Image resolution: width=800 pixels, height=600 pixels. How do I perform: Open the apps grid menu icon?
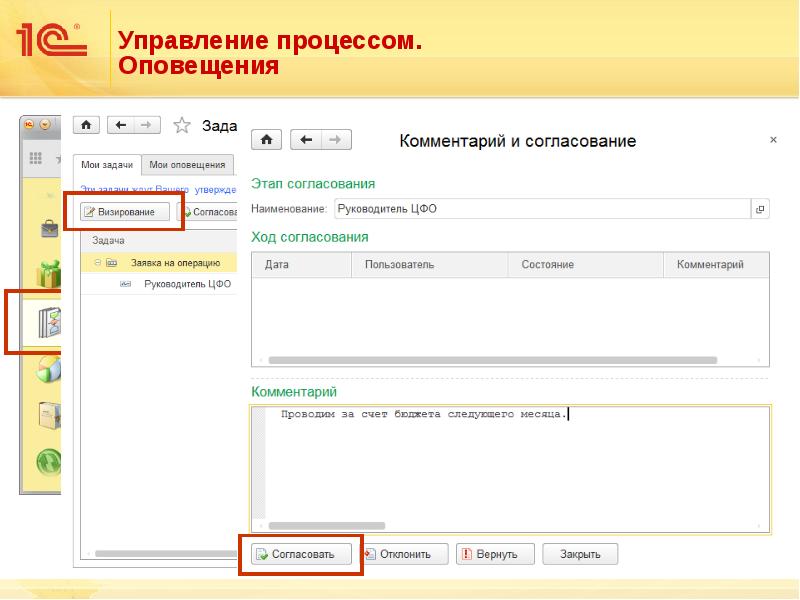[36, 158]
